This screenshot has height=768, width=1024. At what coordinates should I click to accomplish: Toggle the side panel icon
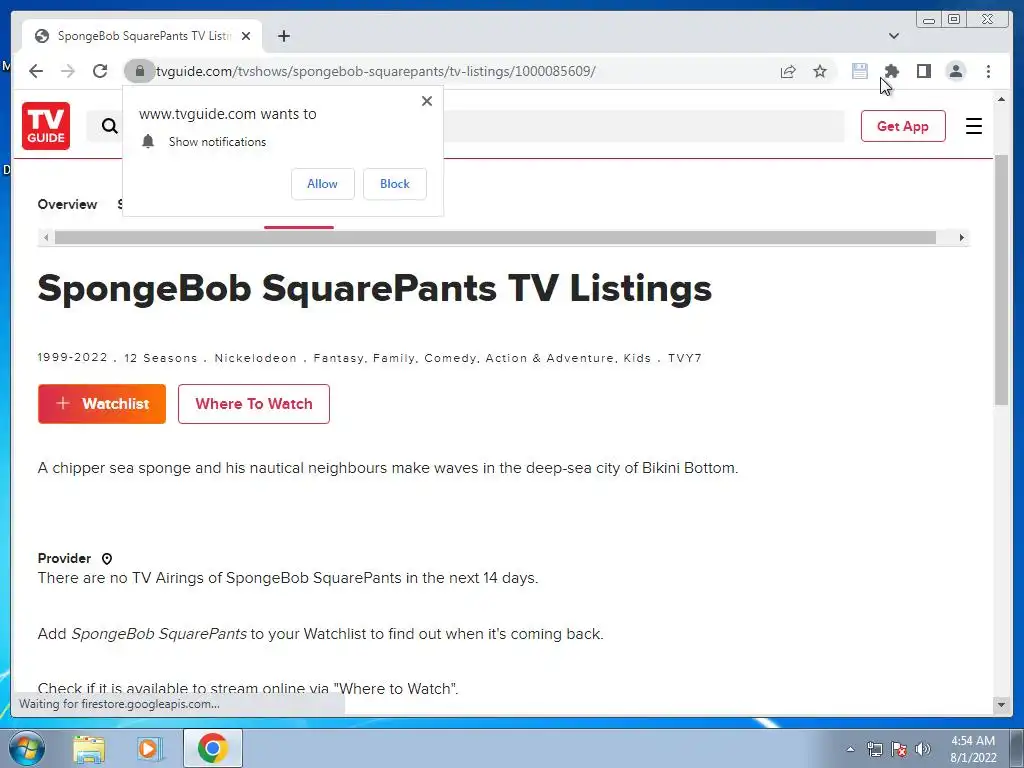923,71
